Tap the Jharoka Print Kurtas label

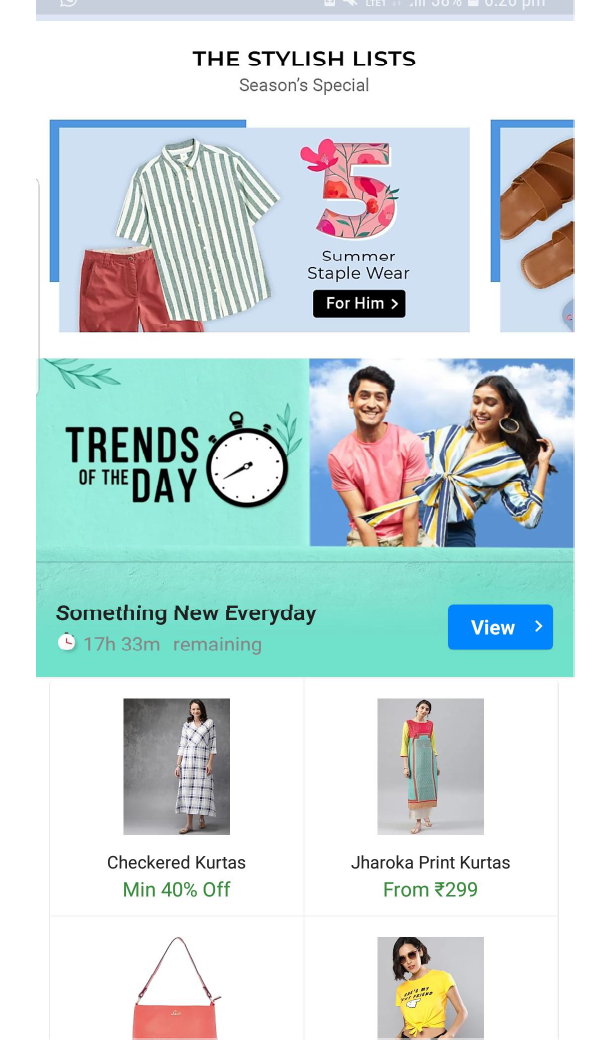tap(431, 862)
